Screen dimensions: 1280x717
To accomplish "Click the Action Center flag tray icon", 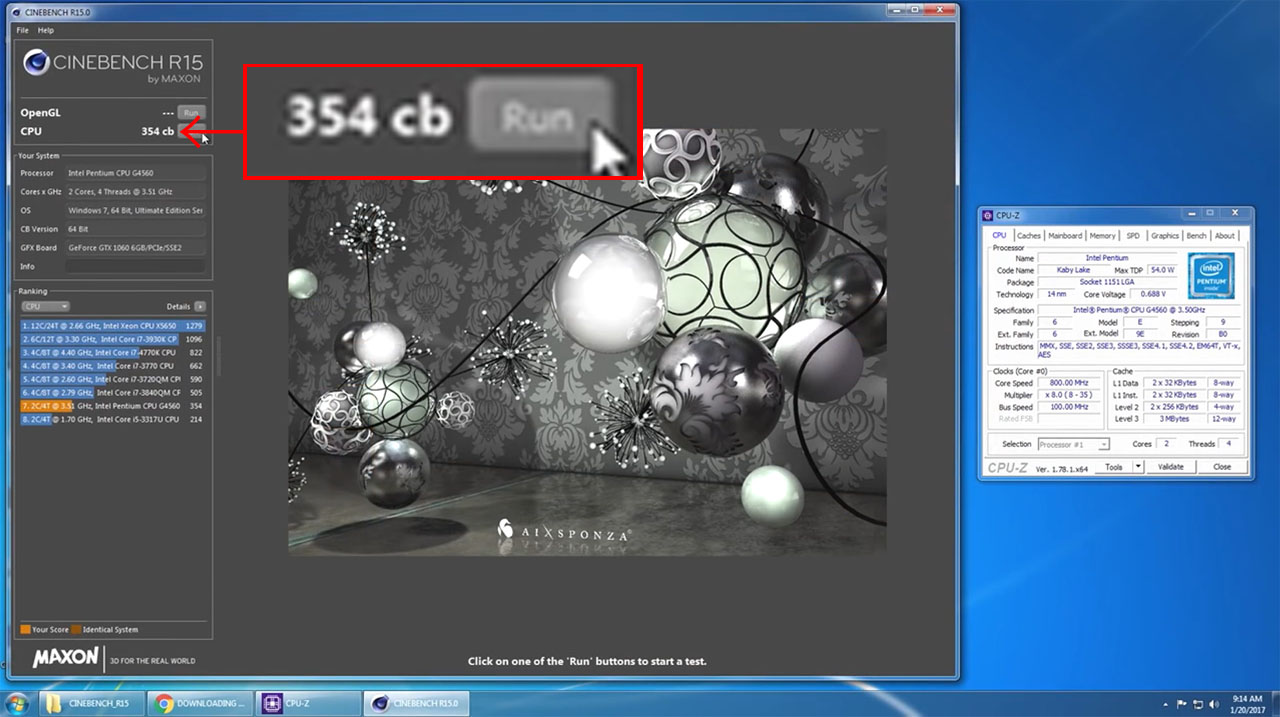I will 1182,703.
